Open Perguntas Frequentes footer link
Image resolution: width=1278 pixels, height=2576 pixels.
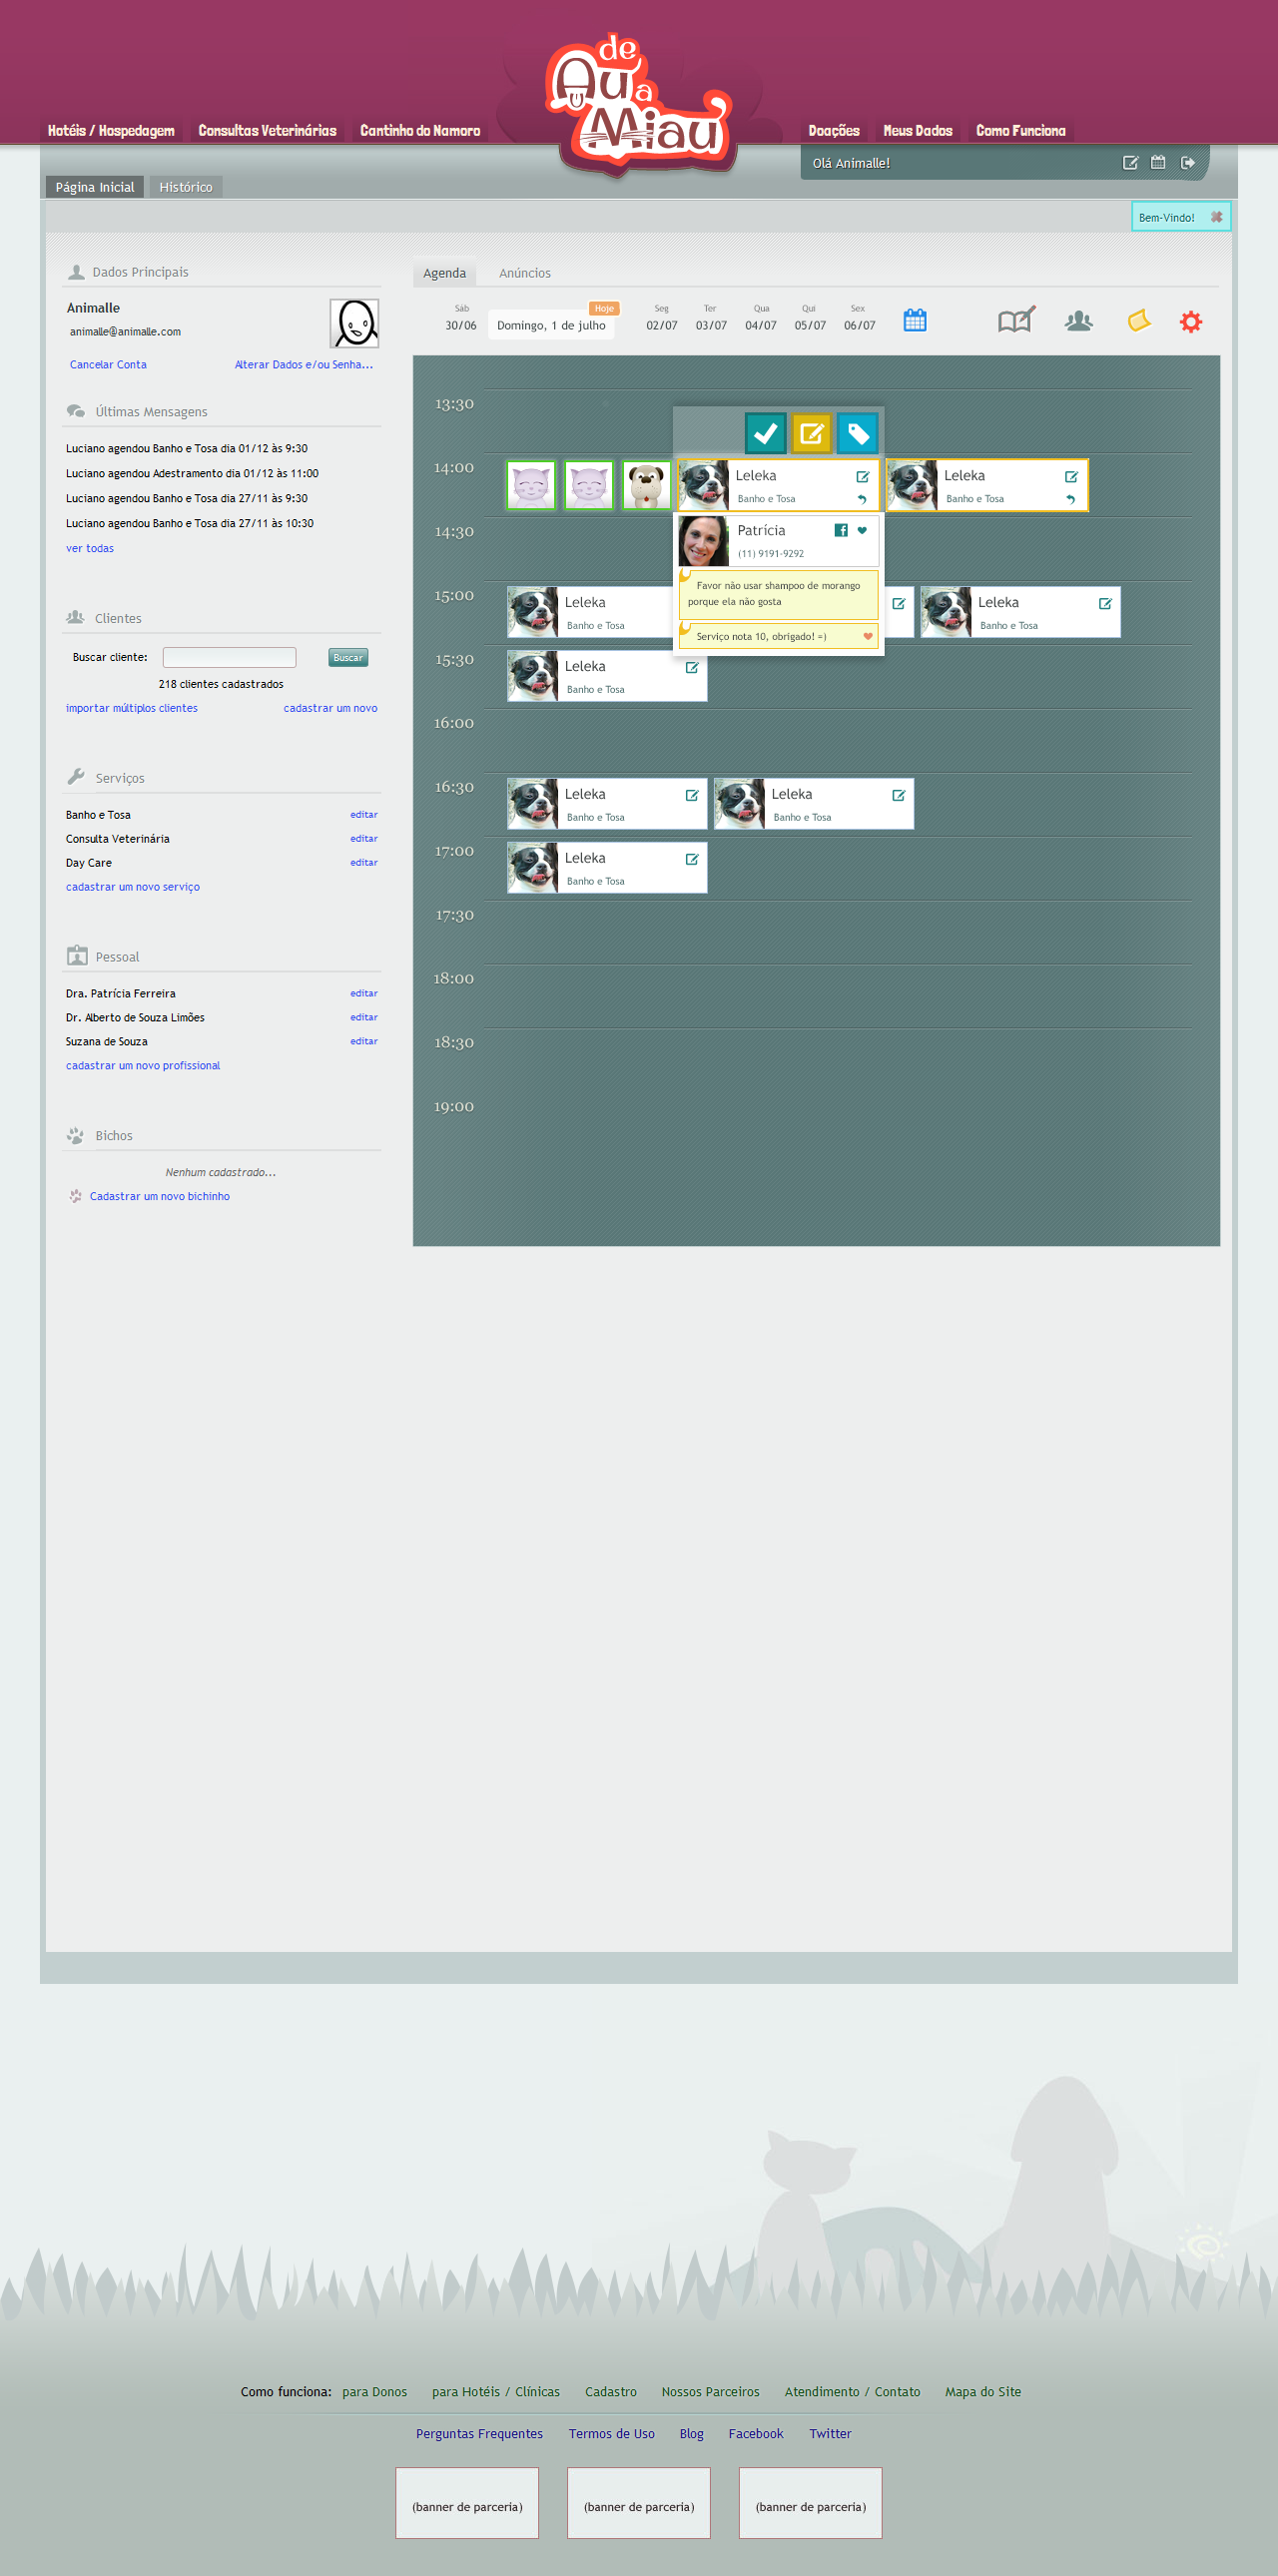[x=479, y=2434]
